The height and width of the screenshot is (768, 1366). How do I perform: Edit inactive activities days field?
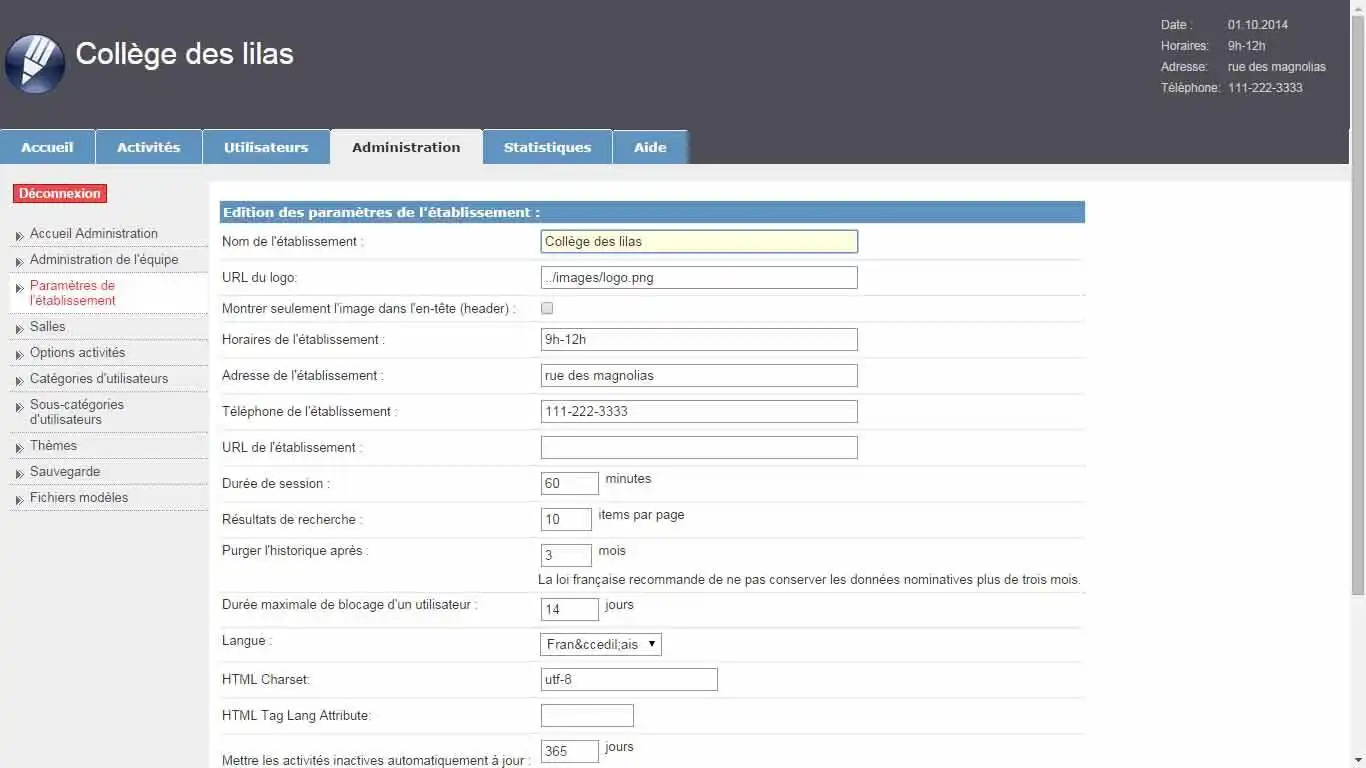coord(570,751)
